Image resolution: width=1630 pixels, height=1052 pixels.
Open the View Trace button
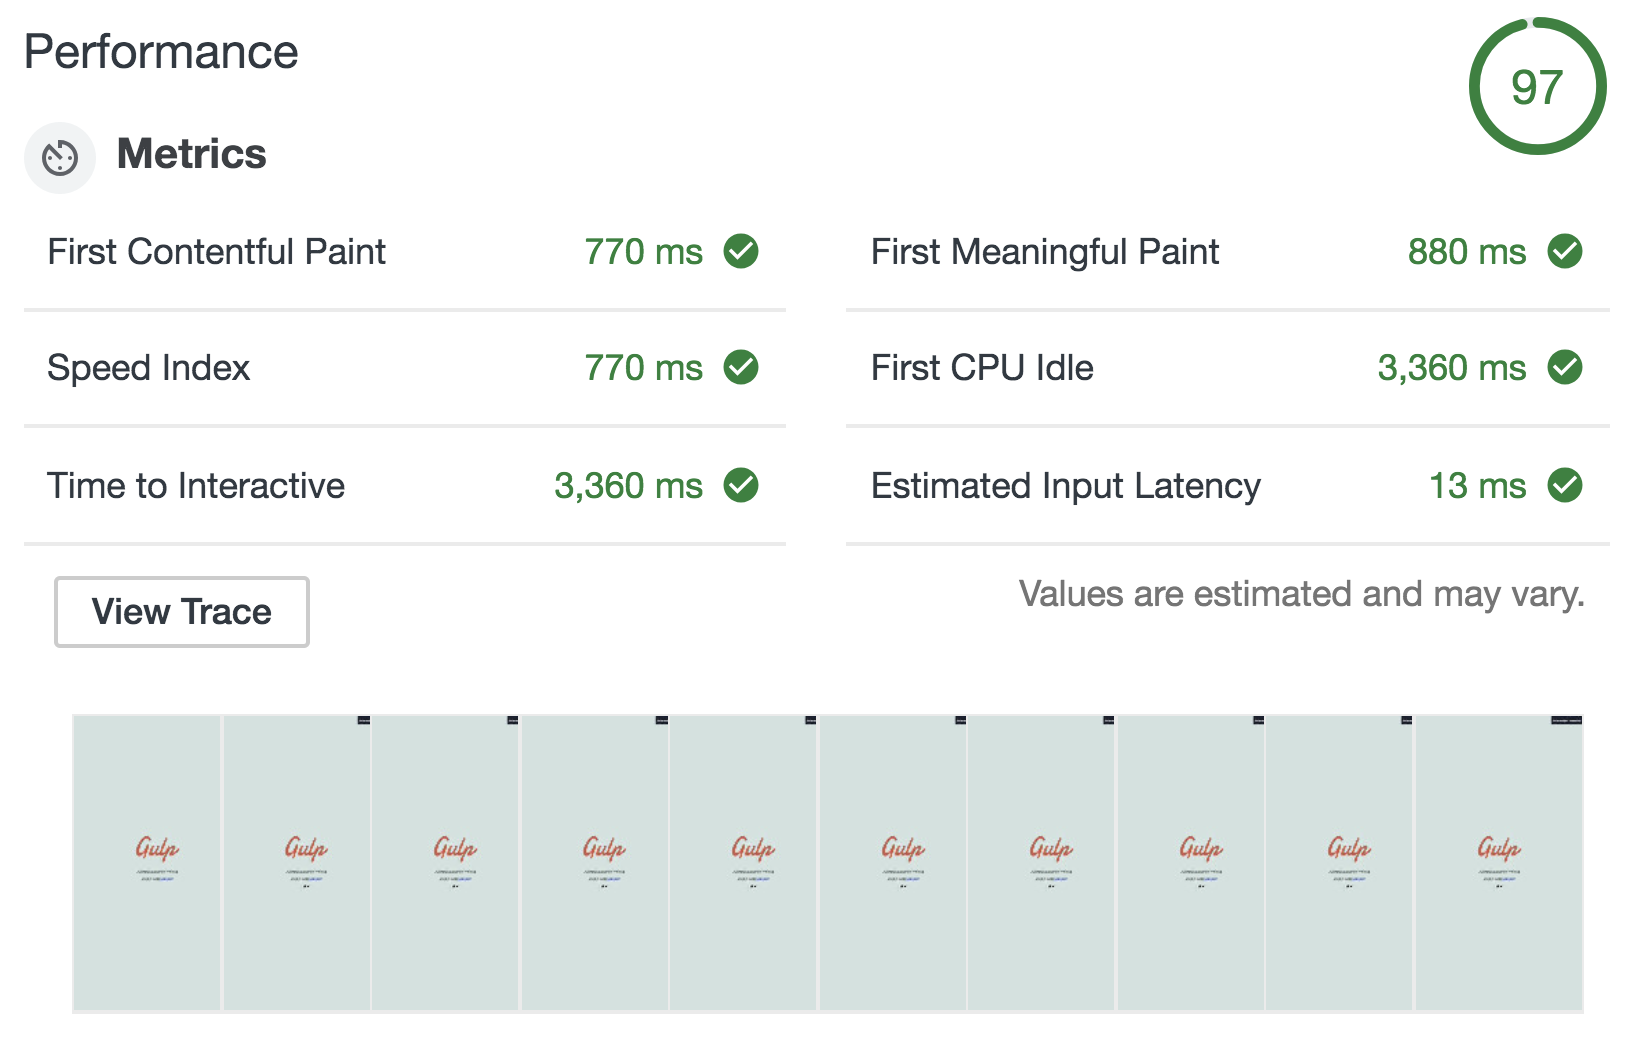pos(182,612)
